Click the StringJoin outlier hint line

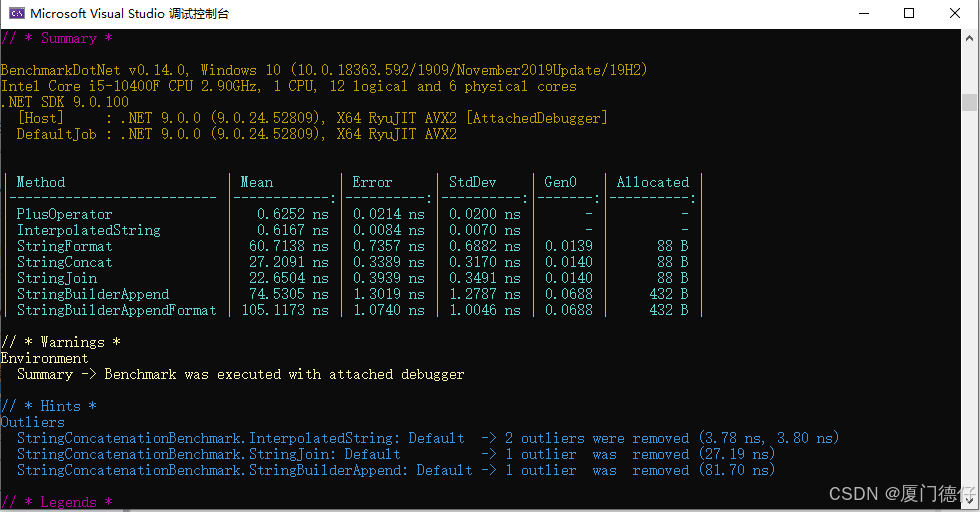pos(396,454)
